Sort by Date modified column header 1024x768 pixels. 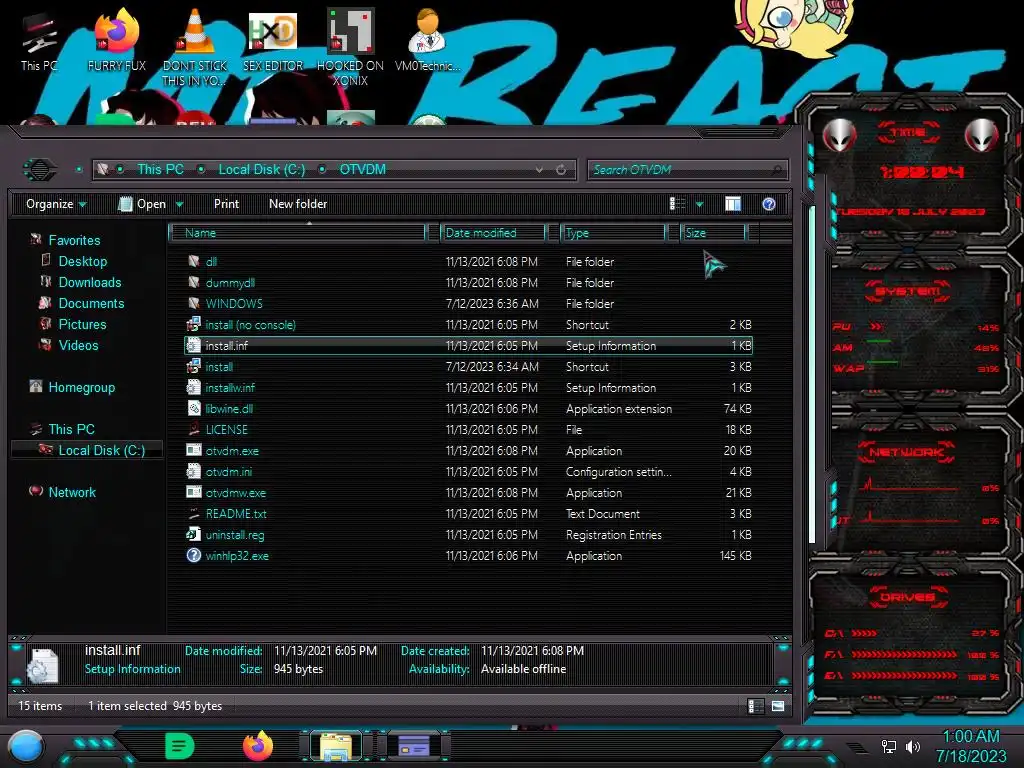click(x=493, y=233)
